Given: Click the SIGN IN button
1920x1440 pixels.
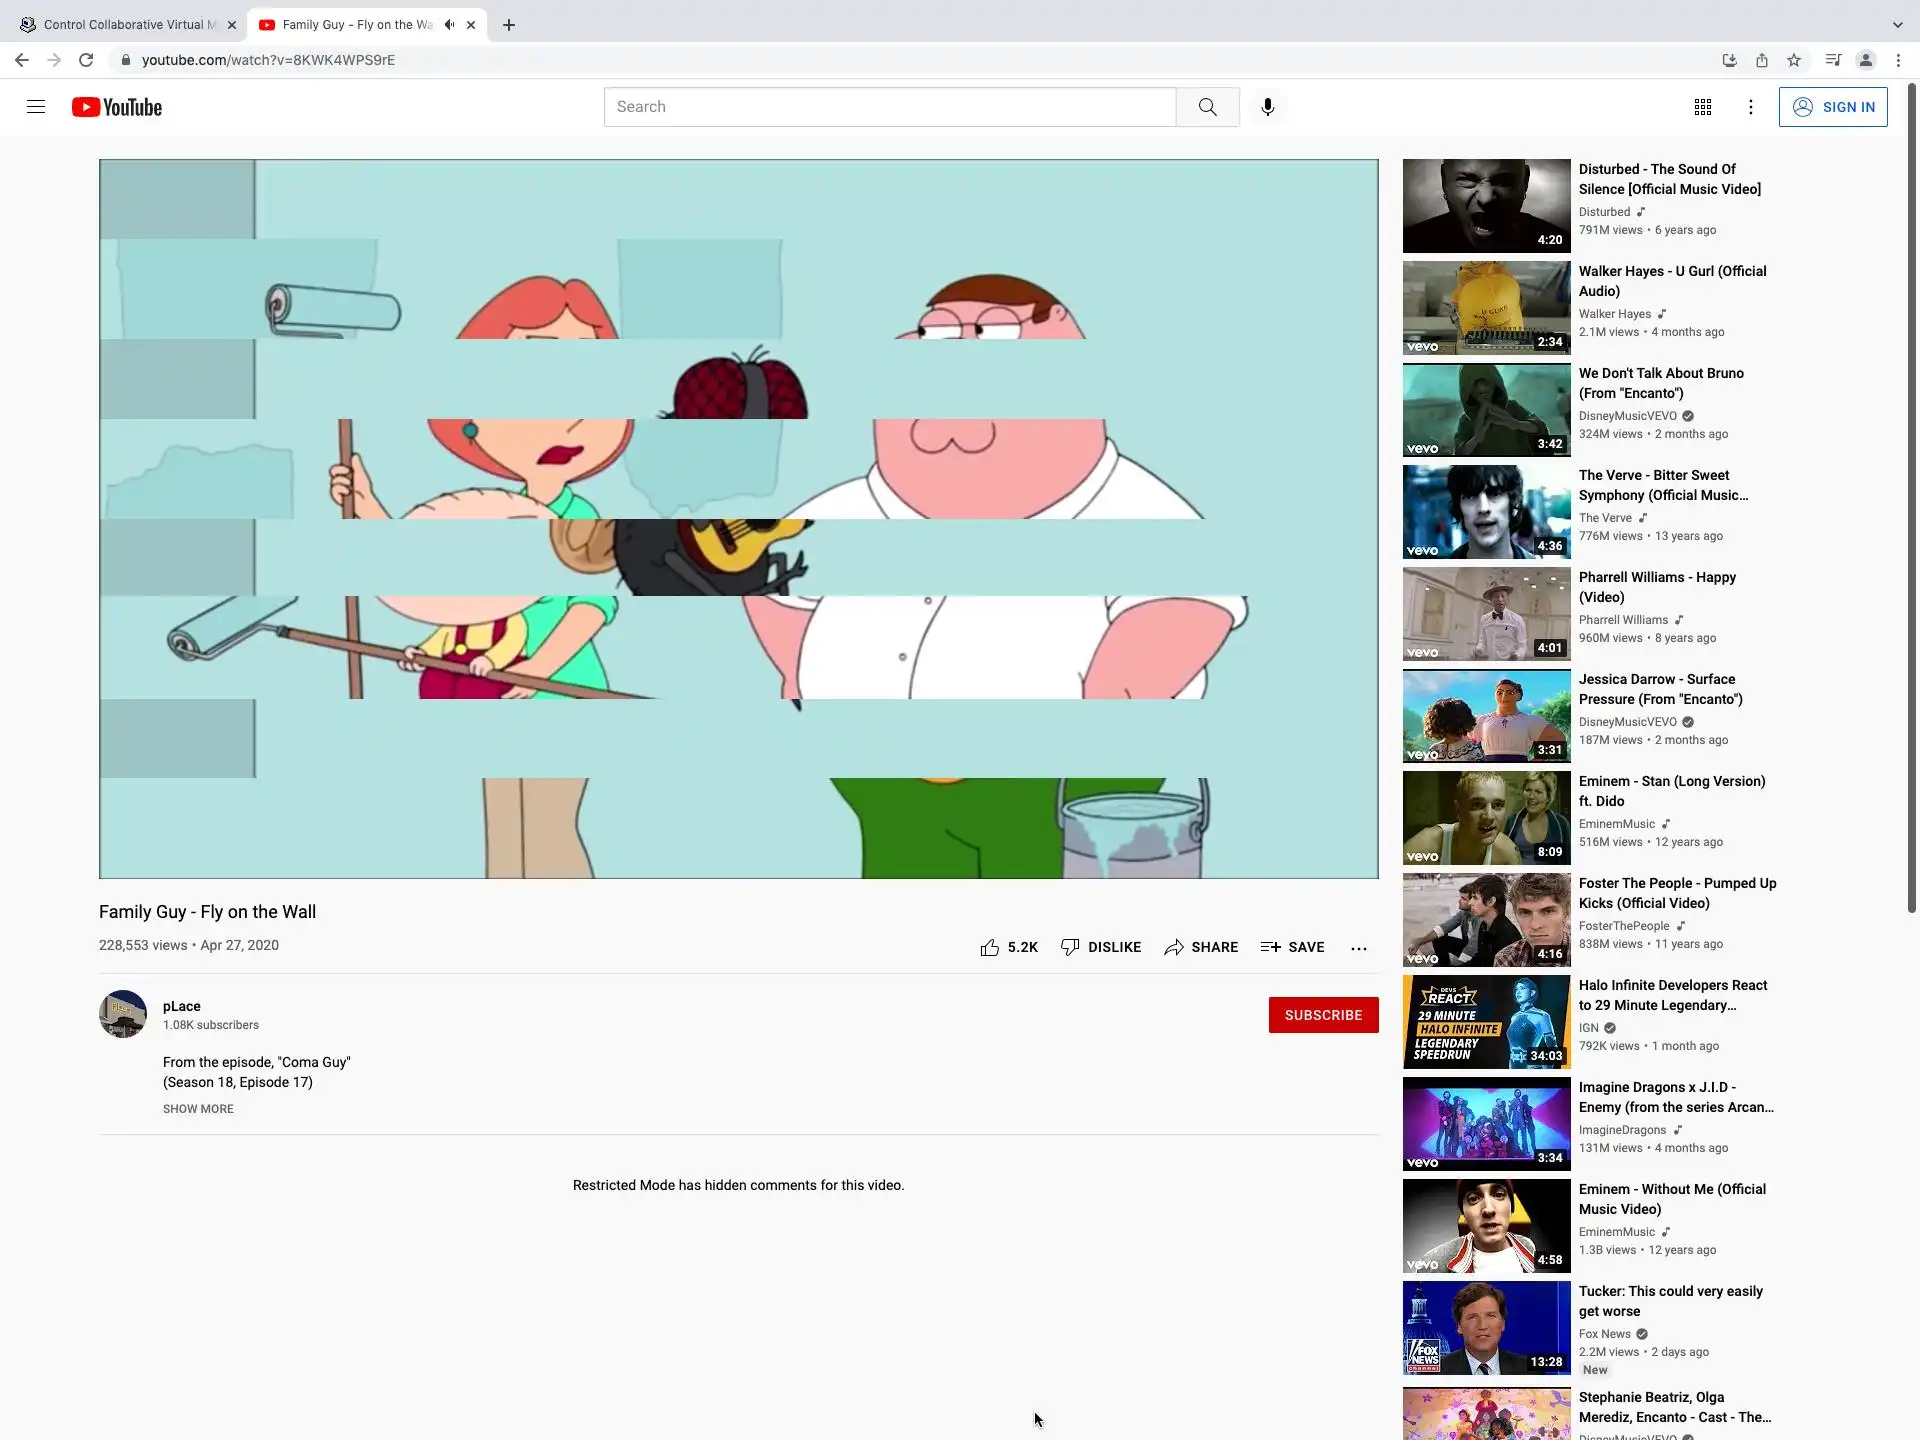Looking at the screenshot, I should 1832,107.
